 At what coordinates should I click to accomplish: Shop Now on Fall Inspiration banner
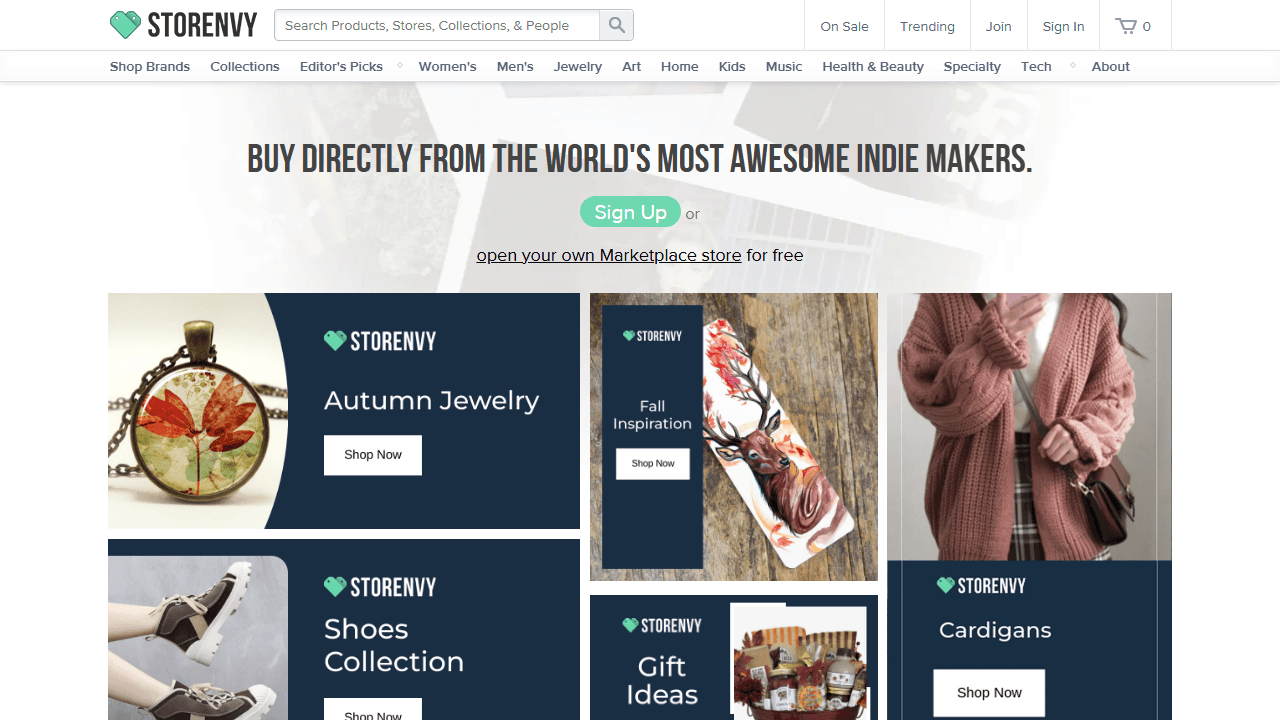pos(652,463)
